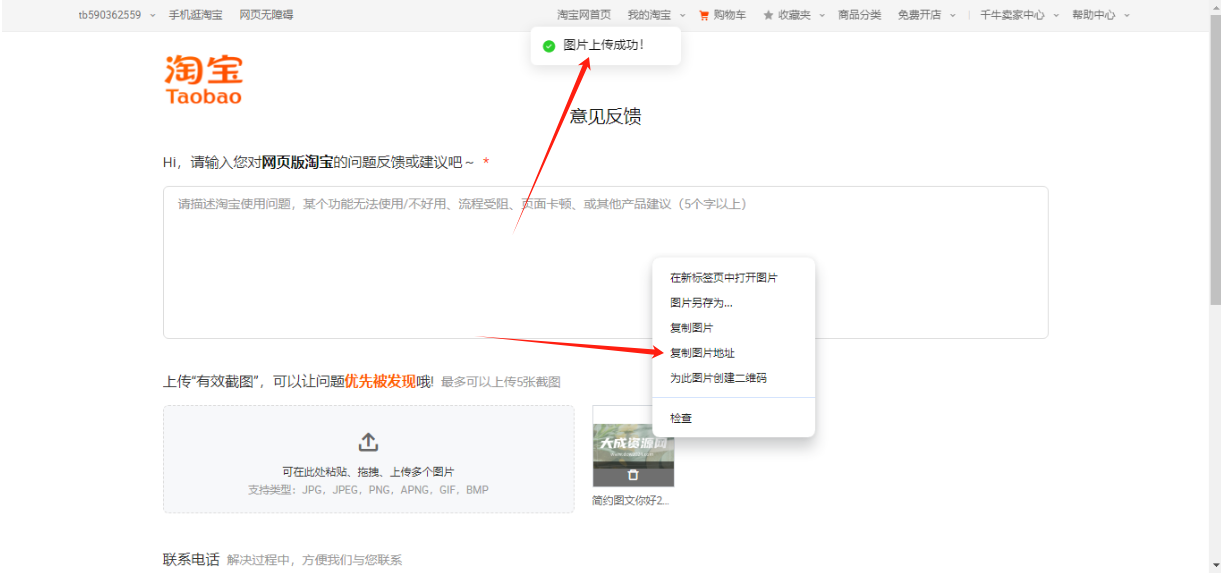
Task: Click the upload arrow icon
Action: coord(368,442)
